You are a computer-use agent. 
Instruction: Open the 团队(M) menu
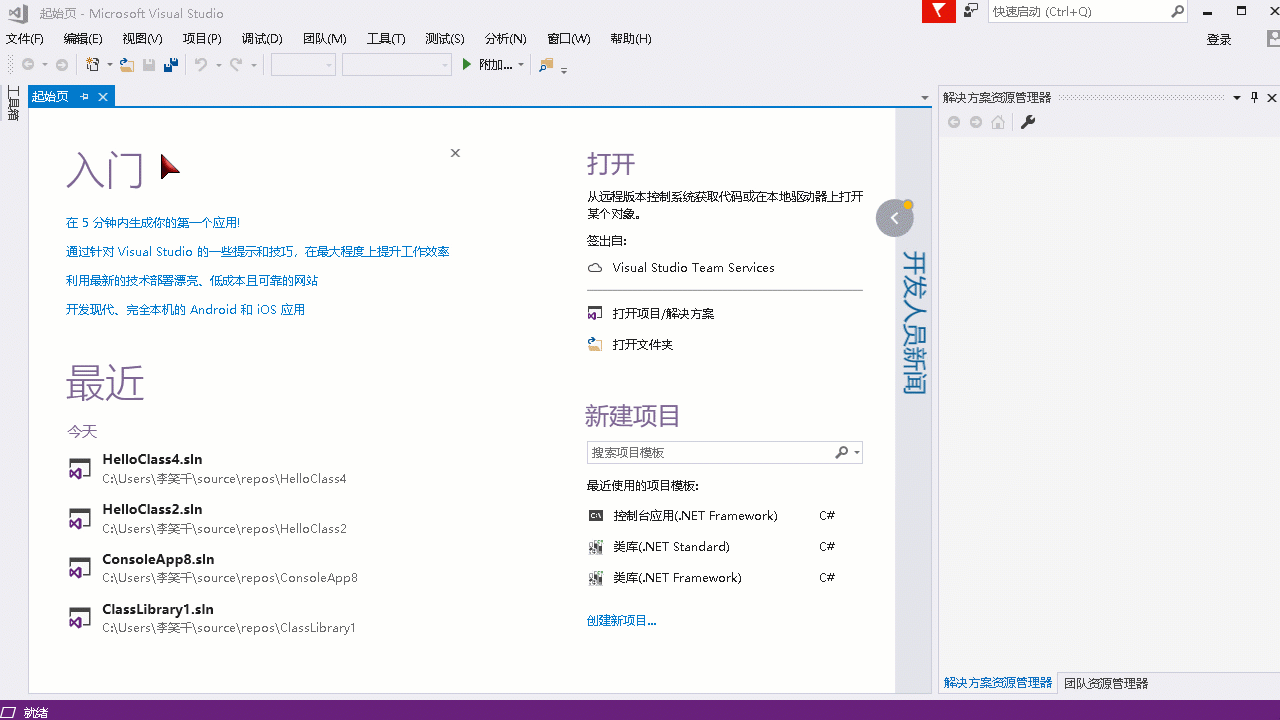click(x=324, y=39)
